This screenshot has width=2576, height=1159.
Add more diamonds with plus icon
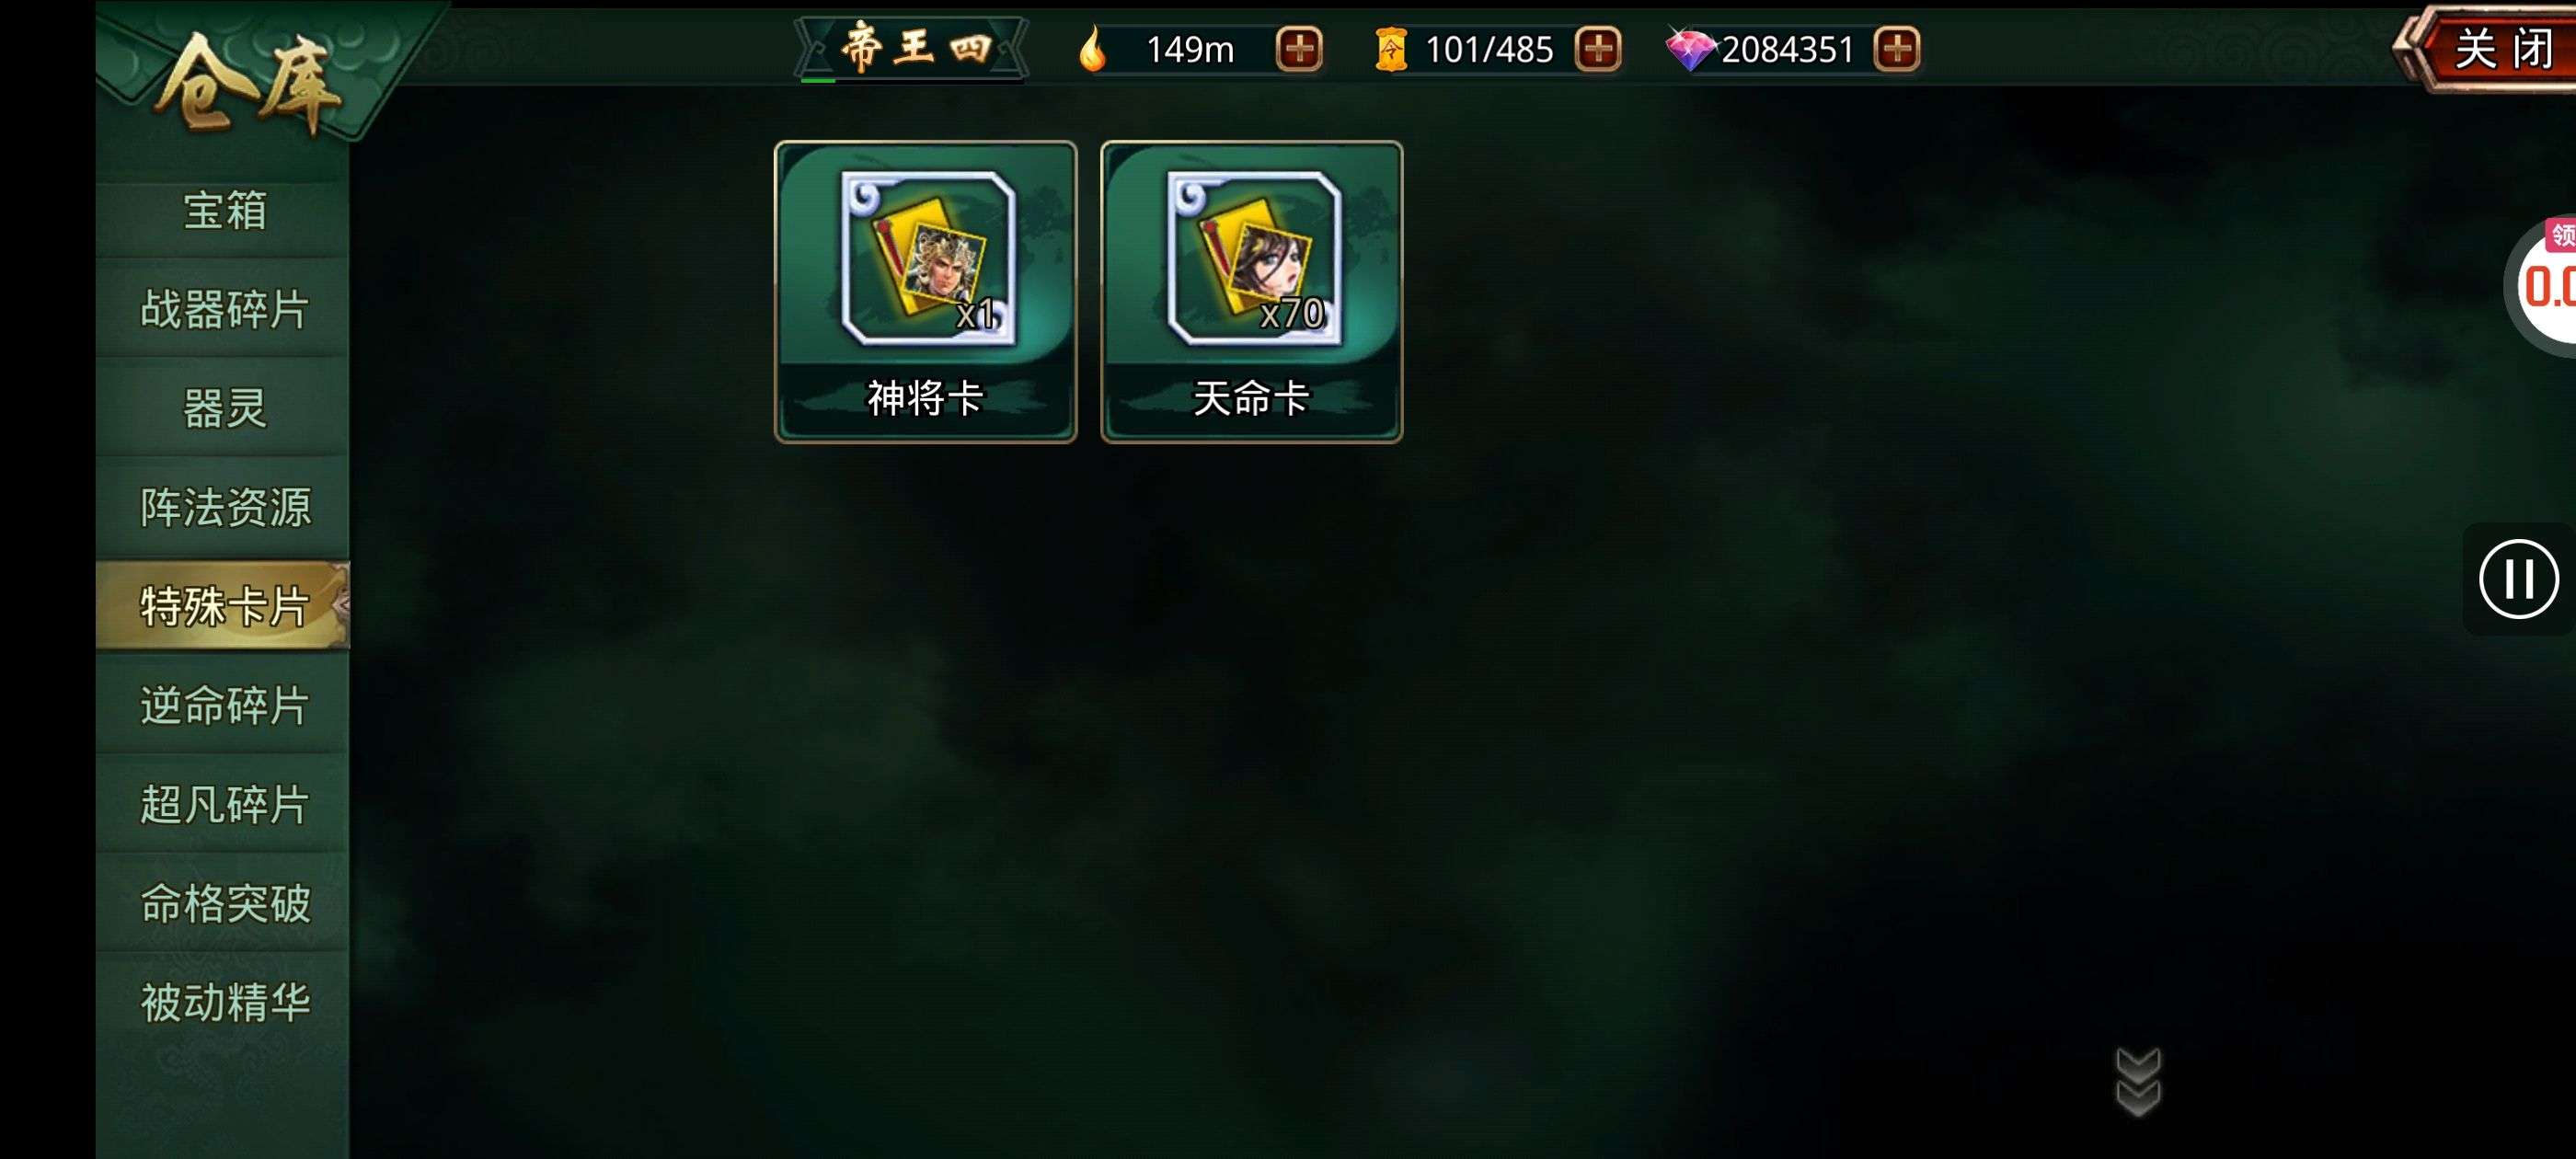click(x=1896, y=49)
